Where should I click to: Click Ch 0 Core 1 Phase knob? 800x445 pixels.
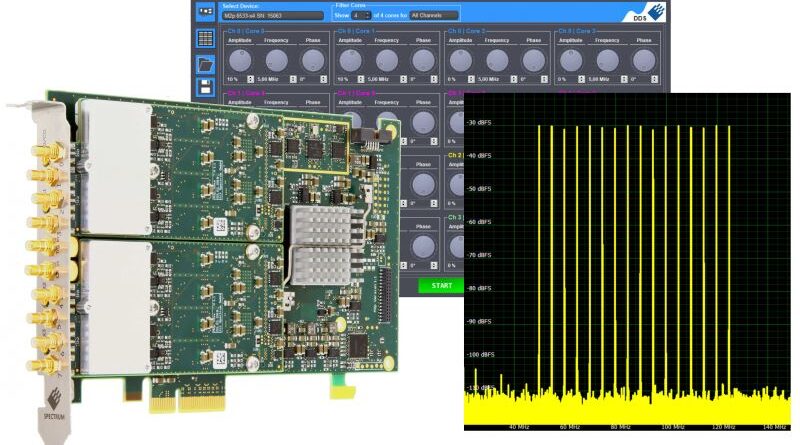424,59
